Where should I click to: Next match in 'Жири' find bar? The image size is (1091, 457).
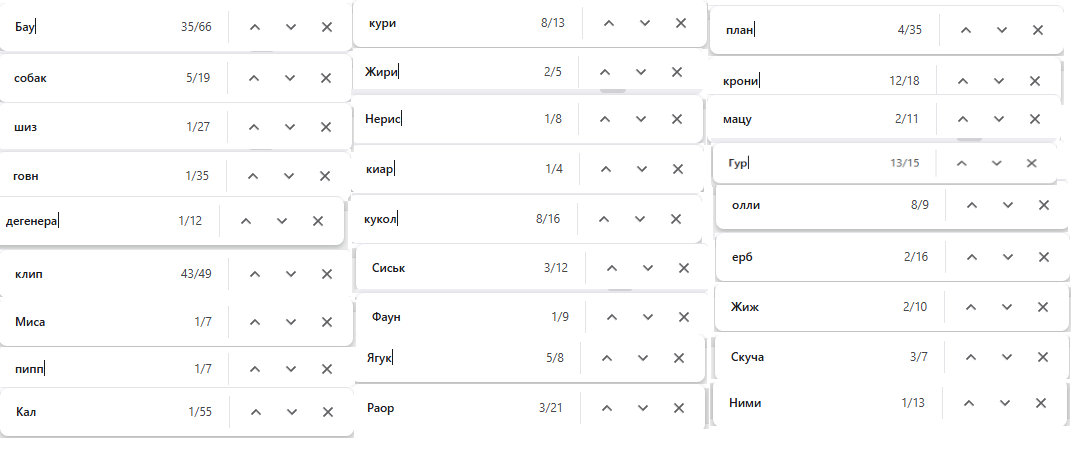pyautogui.click(x=640, y=72)
